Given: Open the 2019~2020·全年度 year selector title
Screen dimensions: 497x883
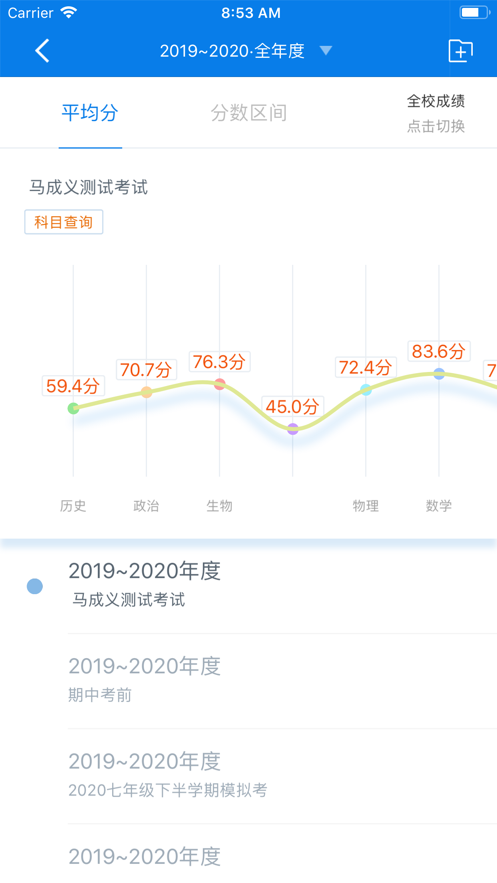Looking at the screenshot, I should tap(232, 51).
